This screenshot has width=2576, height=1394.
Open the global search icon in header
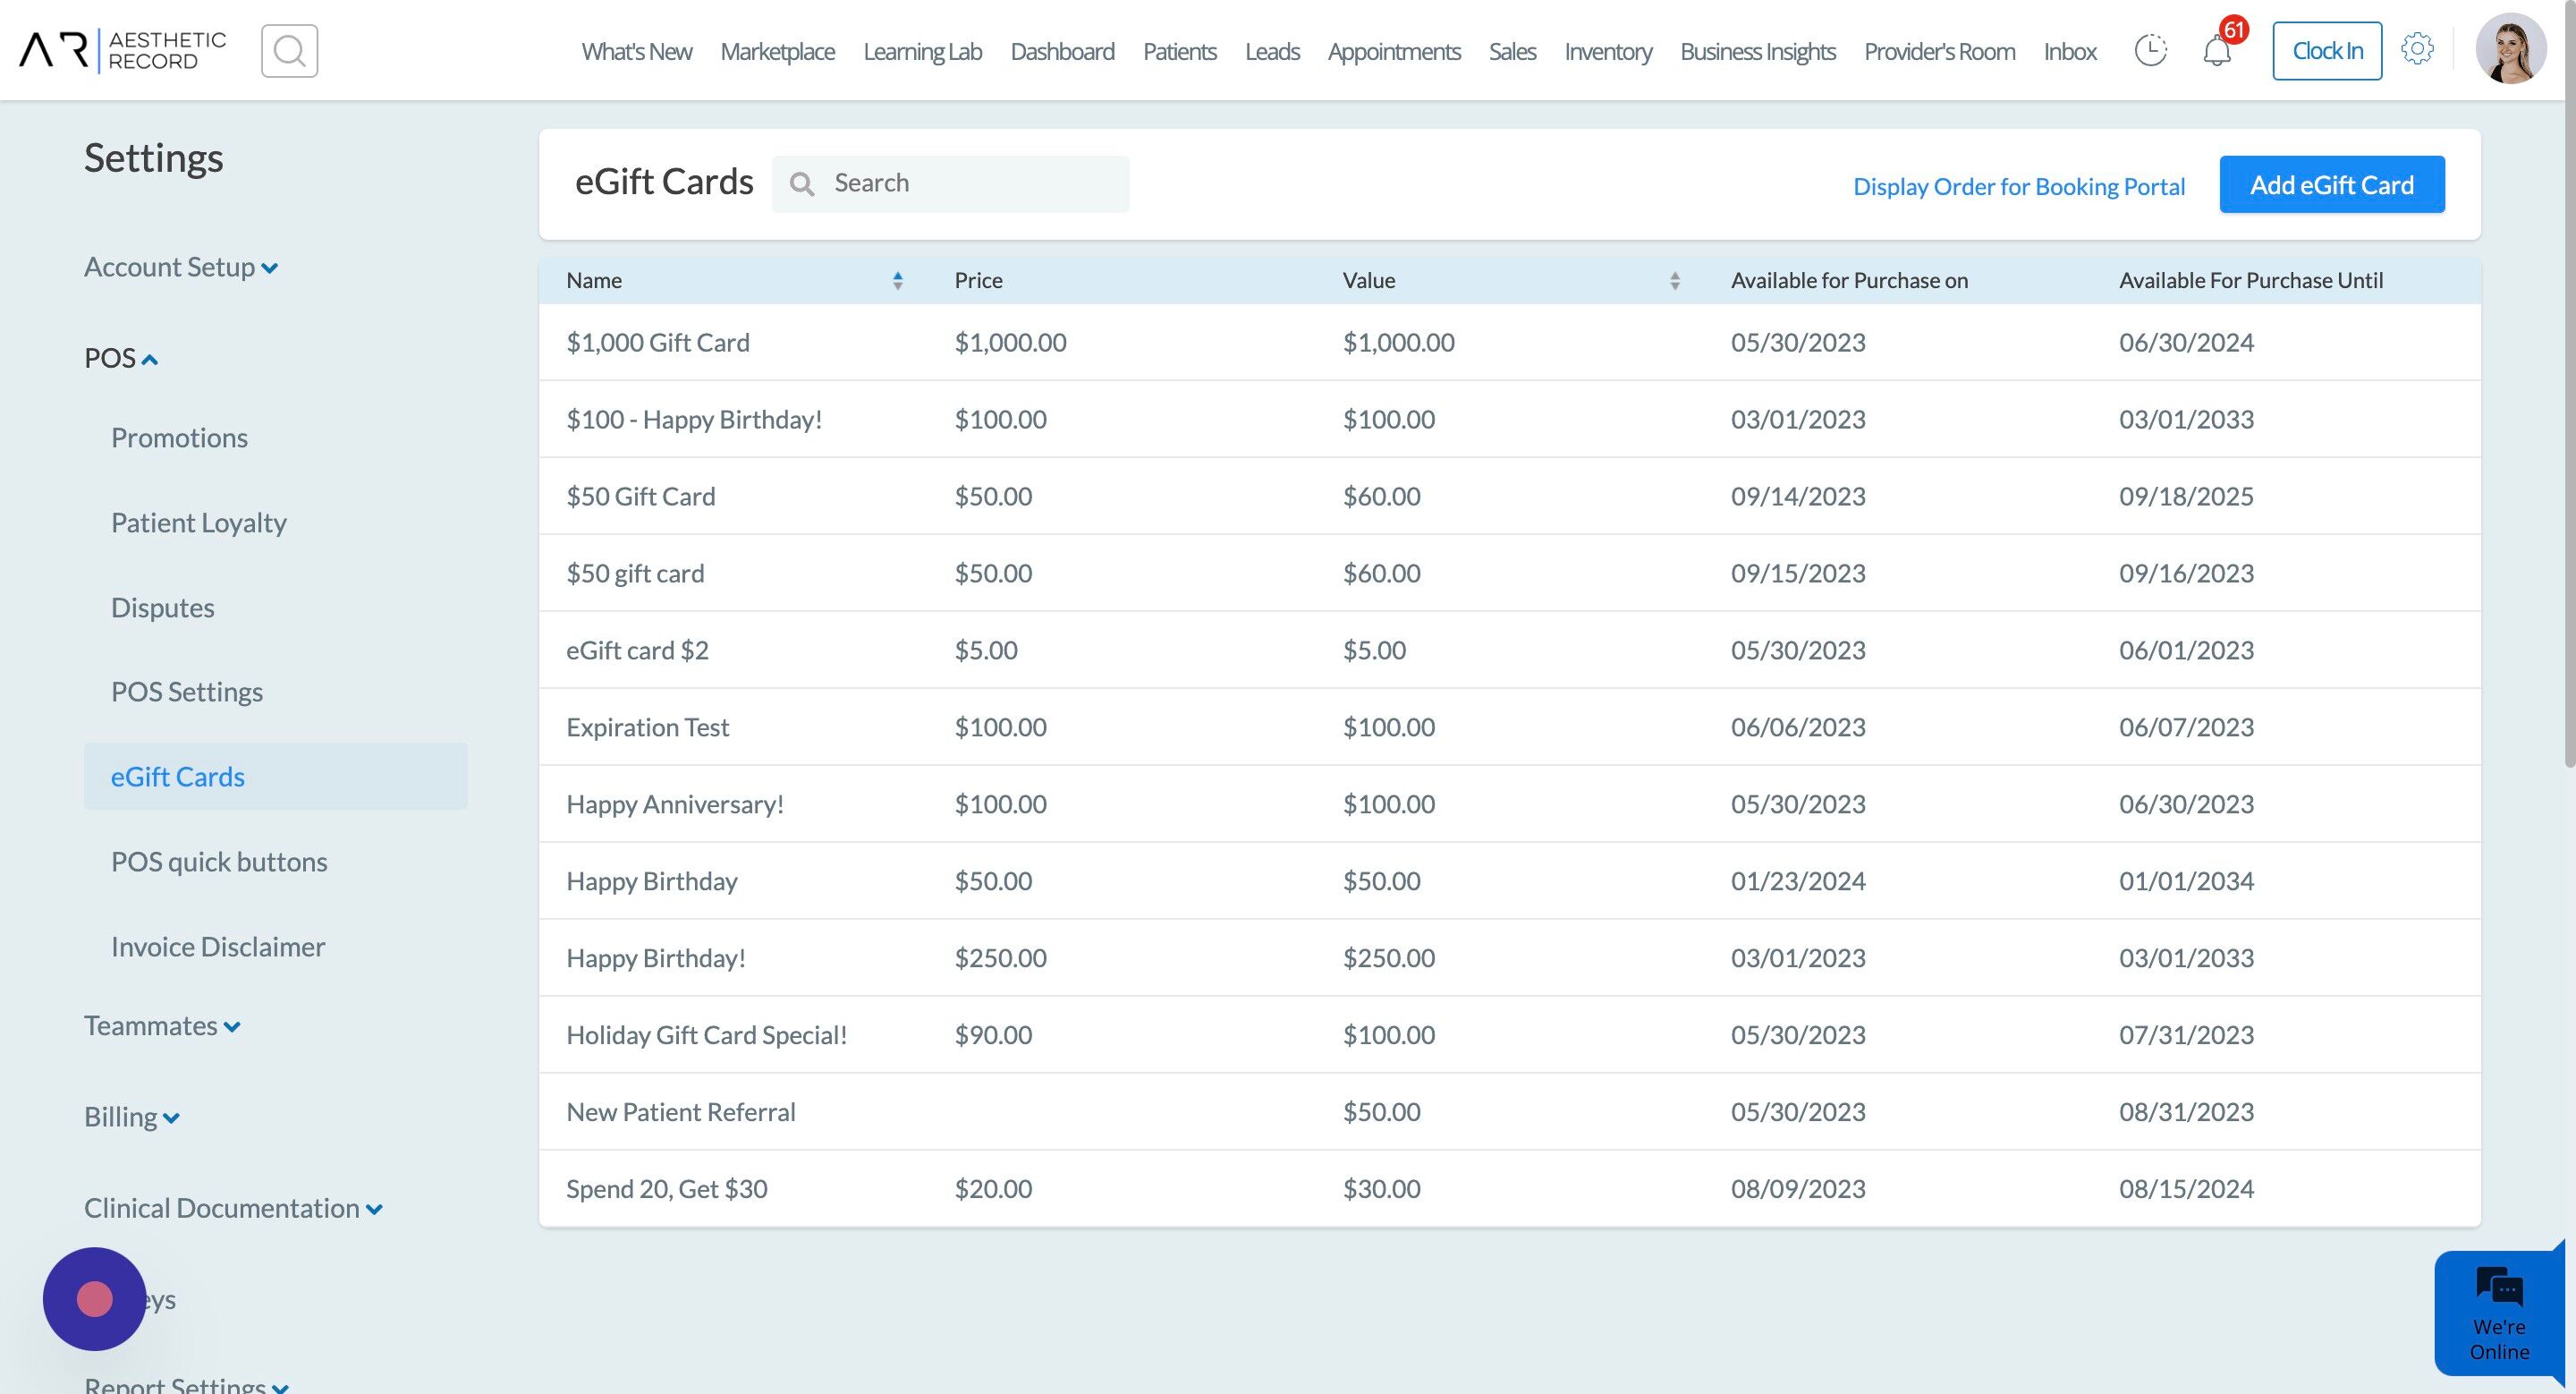pos(289,51)
